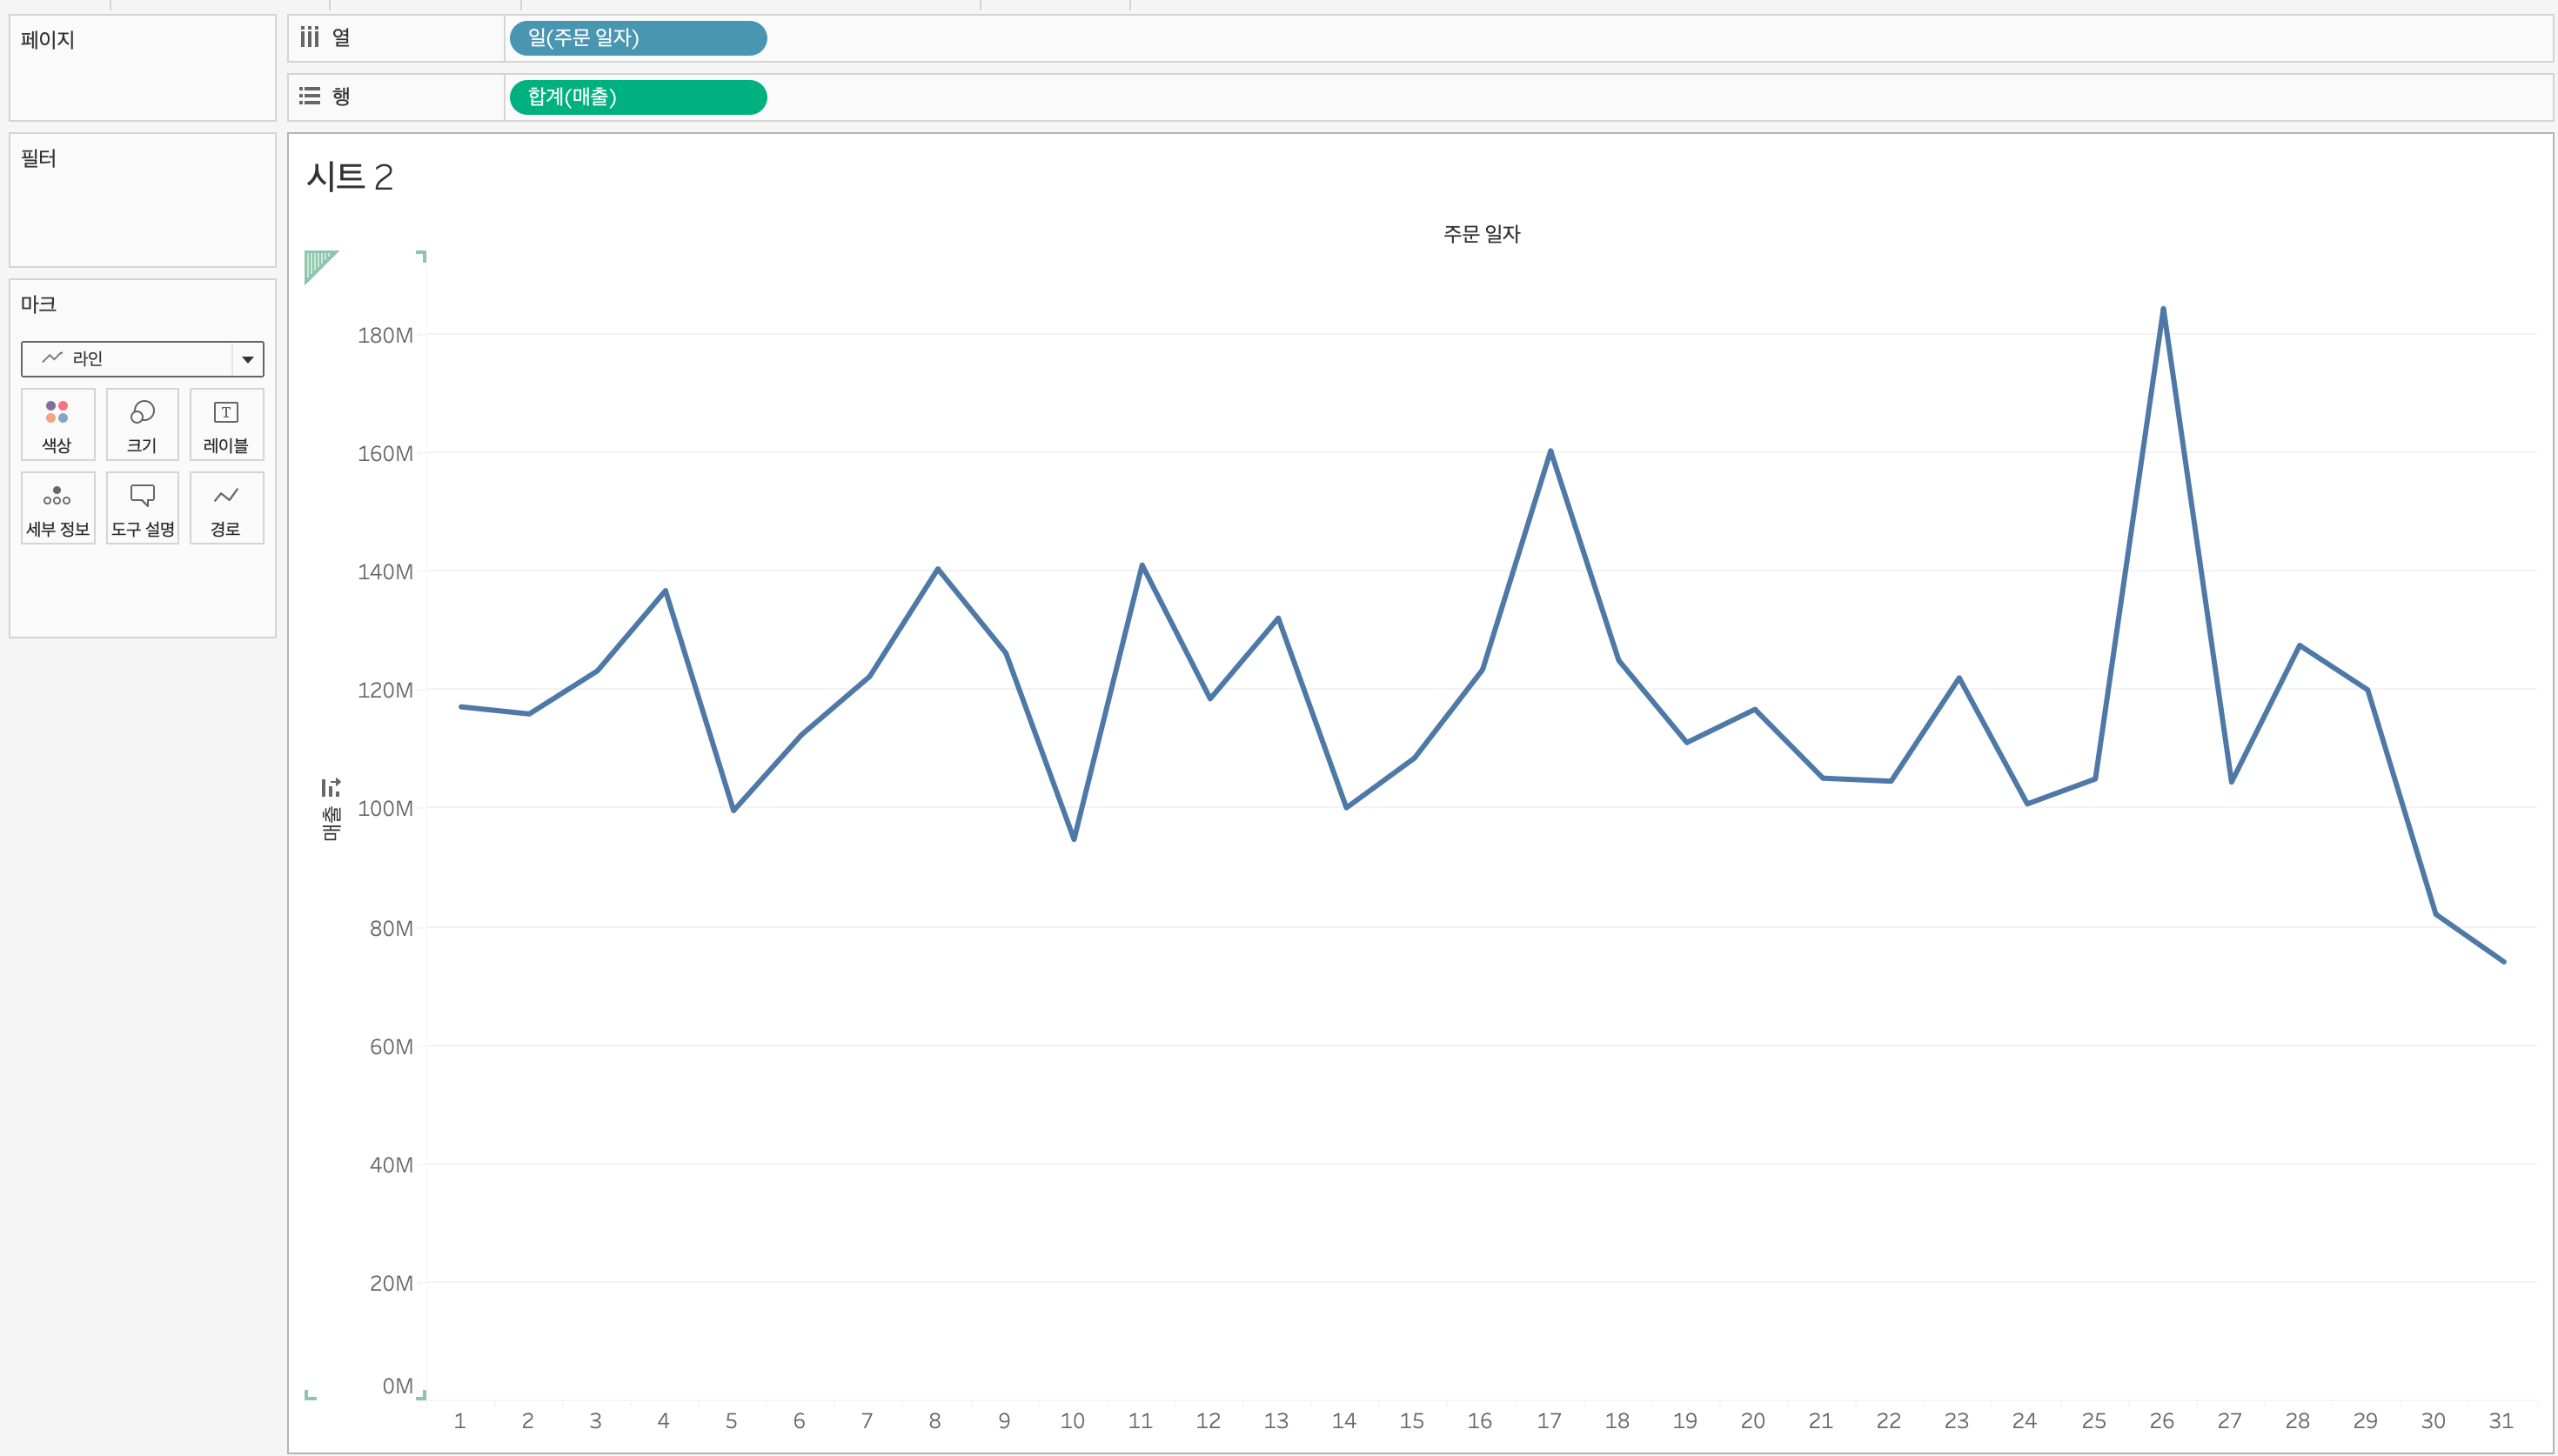
Task: Click the 도구 설명 (Tooltip) marks button
Action: [142, 508]
